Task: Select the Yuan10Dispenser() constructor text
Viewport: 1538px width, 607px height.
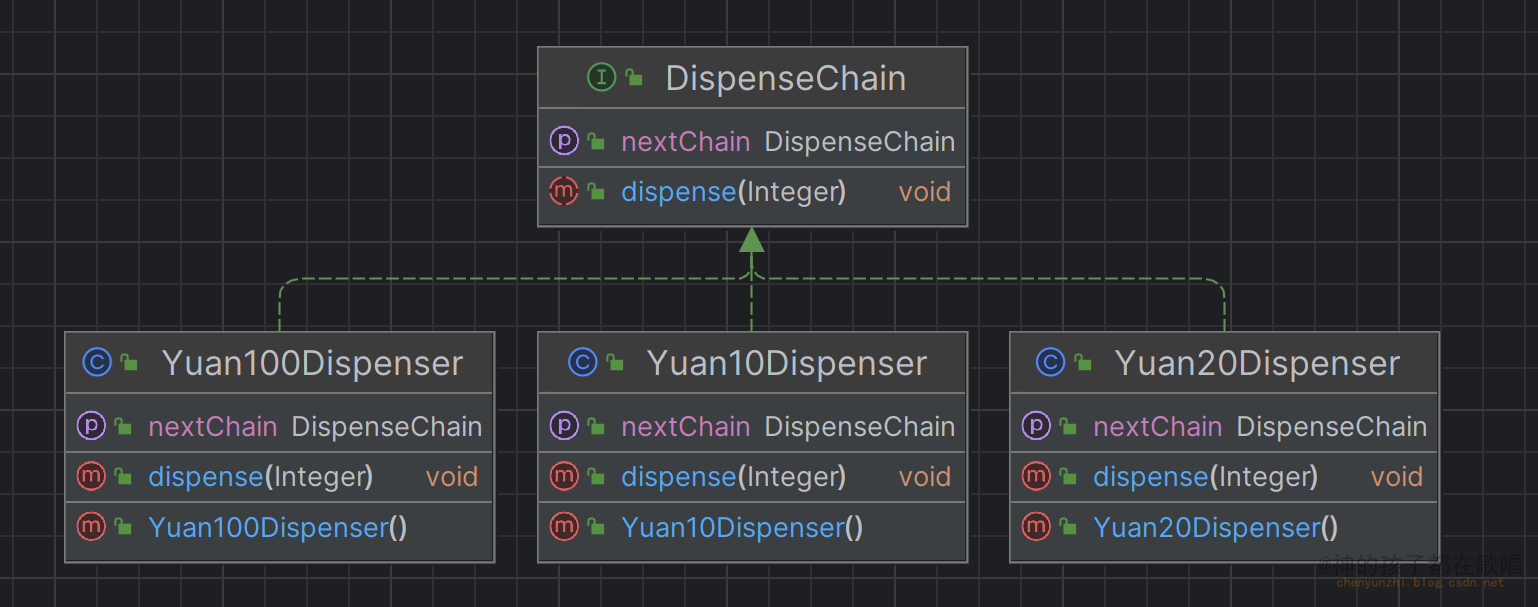Action: coord(742,527)
